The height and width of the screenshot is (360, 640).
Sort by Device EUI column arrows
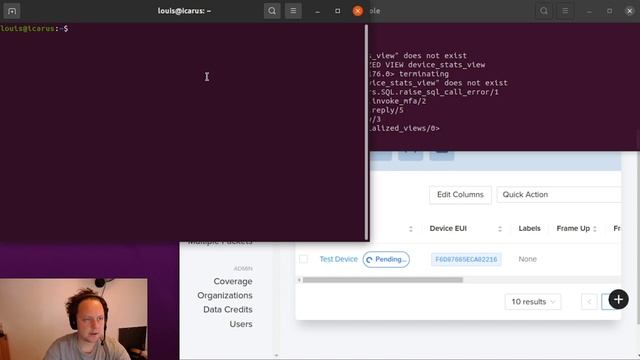pyautogui.click(x=500, y=229)
